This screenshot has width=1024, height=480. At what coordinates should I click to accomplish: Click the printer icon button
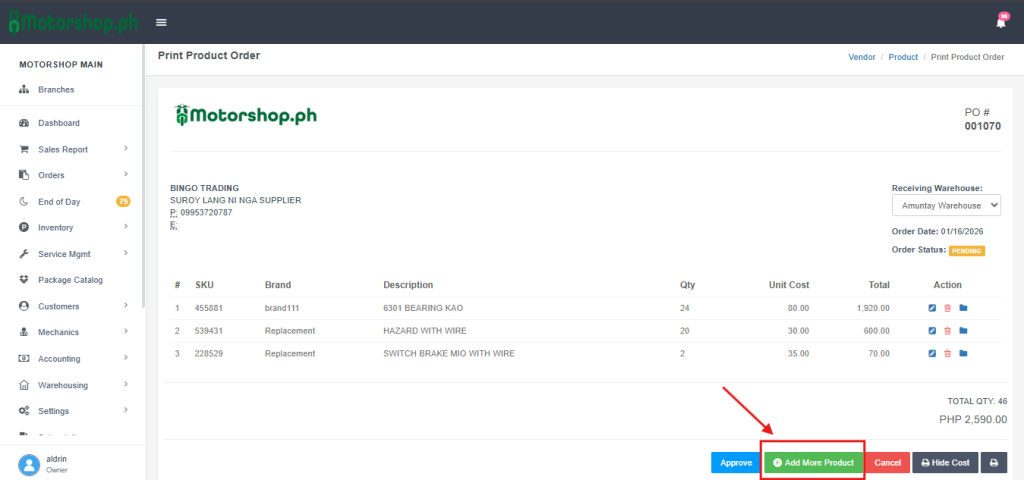tap(993, 463)
